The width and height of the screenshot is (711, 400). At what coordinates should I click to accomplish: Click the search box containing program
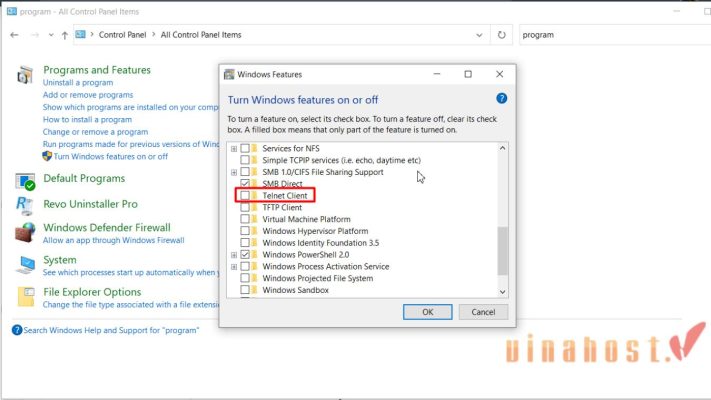pyautogui.click(x=614, y=35)
